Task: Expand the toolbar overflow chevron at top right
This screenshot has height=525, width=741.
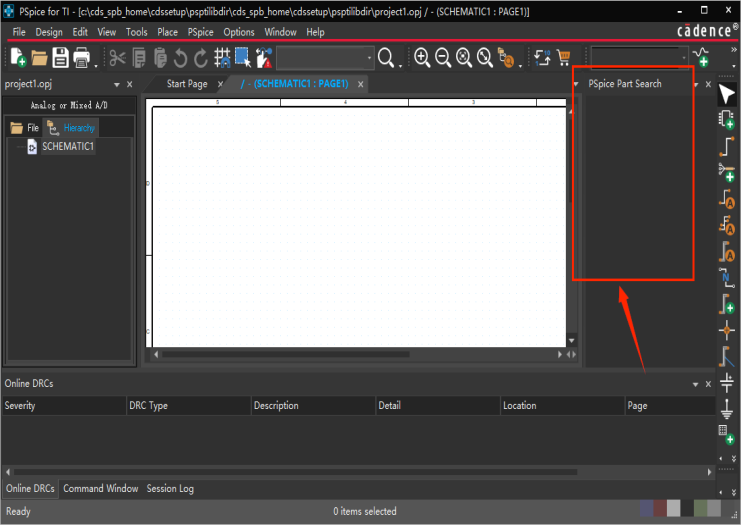Action: coord(733,50)
